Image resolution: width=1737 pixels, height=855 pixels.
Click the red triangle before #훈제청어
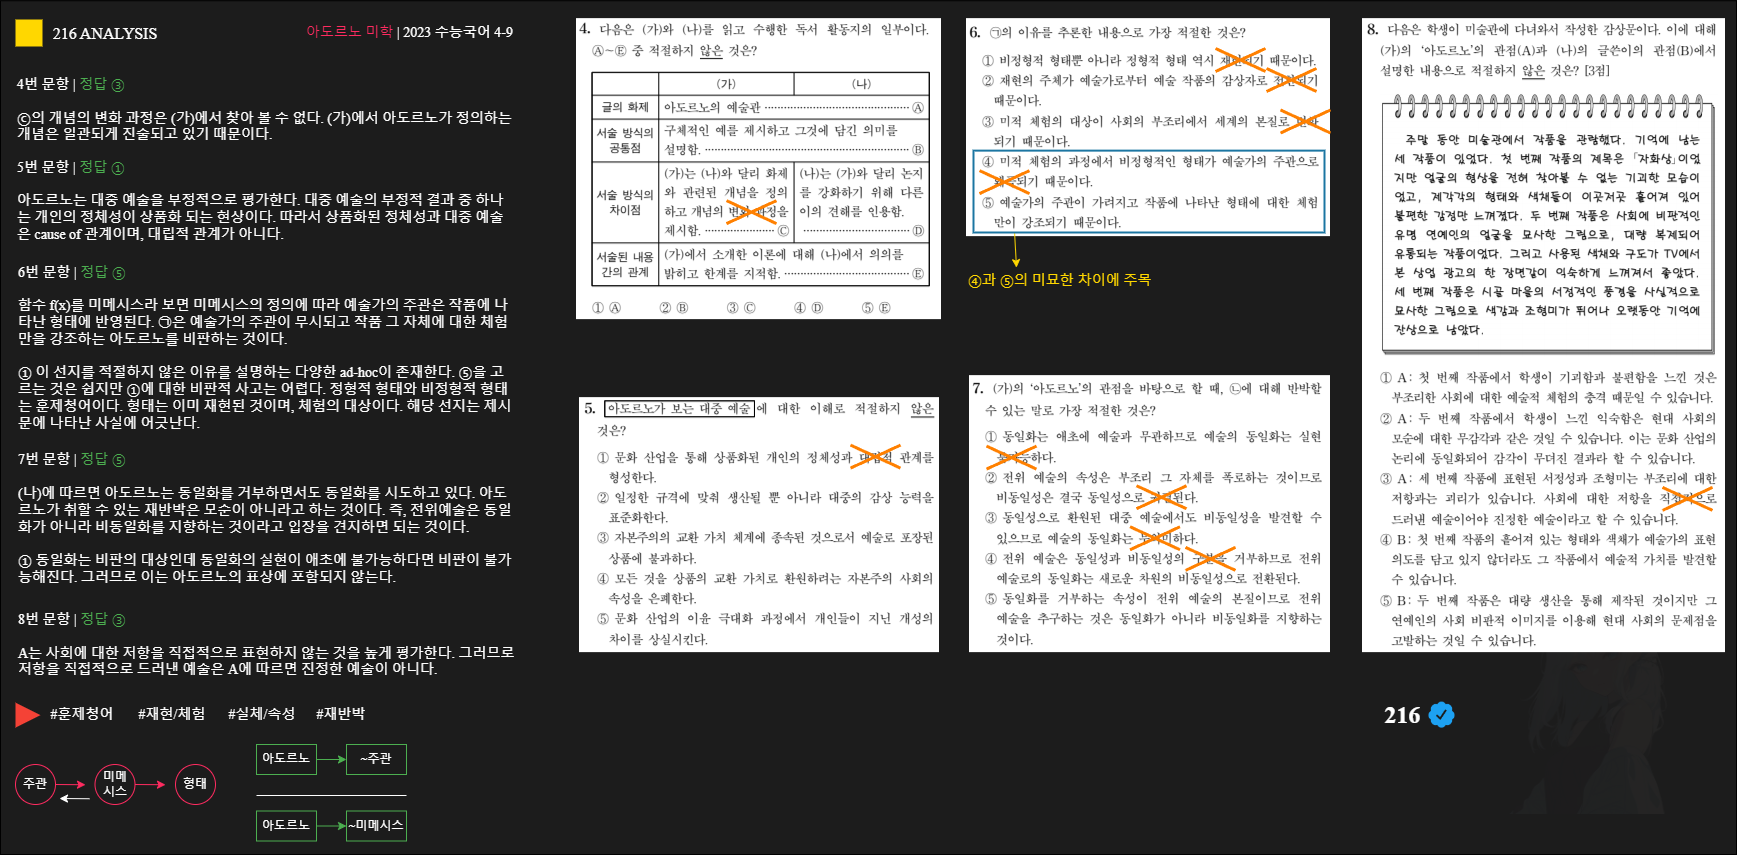(x=27, y=714)
